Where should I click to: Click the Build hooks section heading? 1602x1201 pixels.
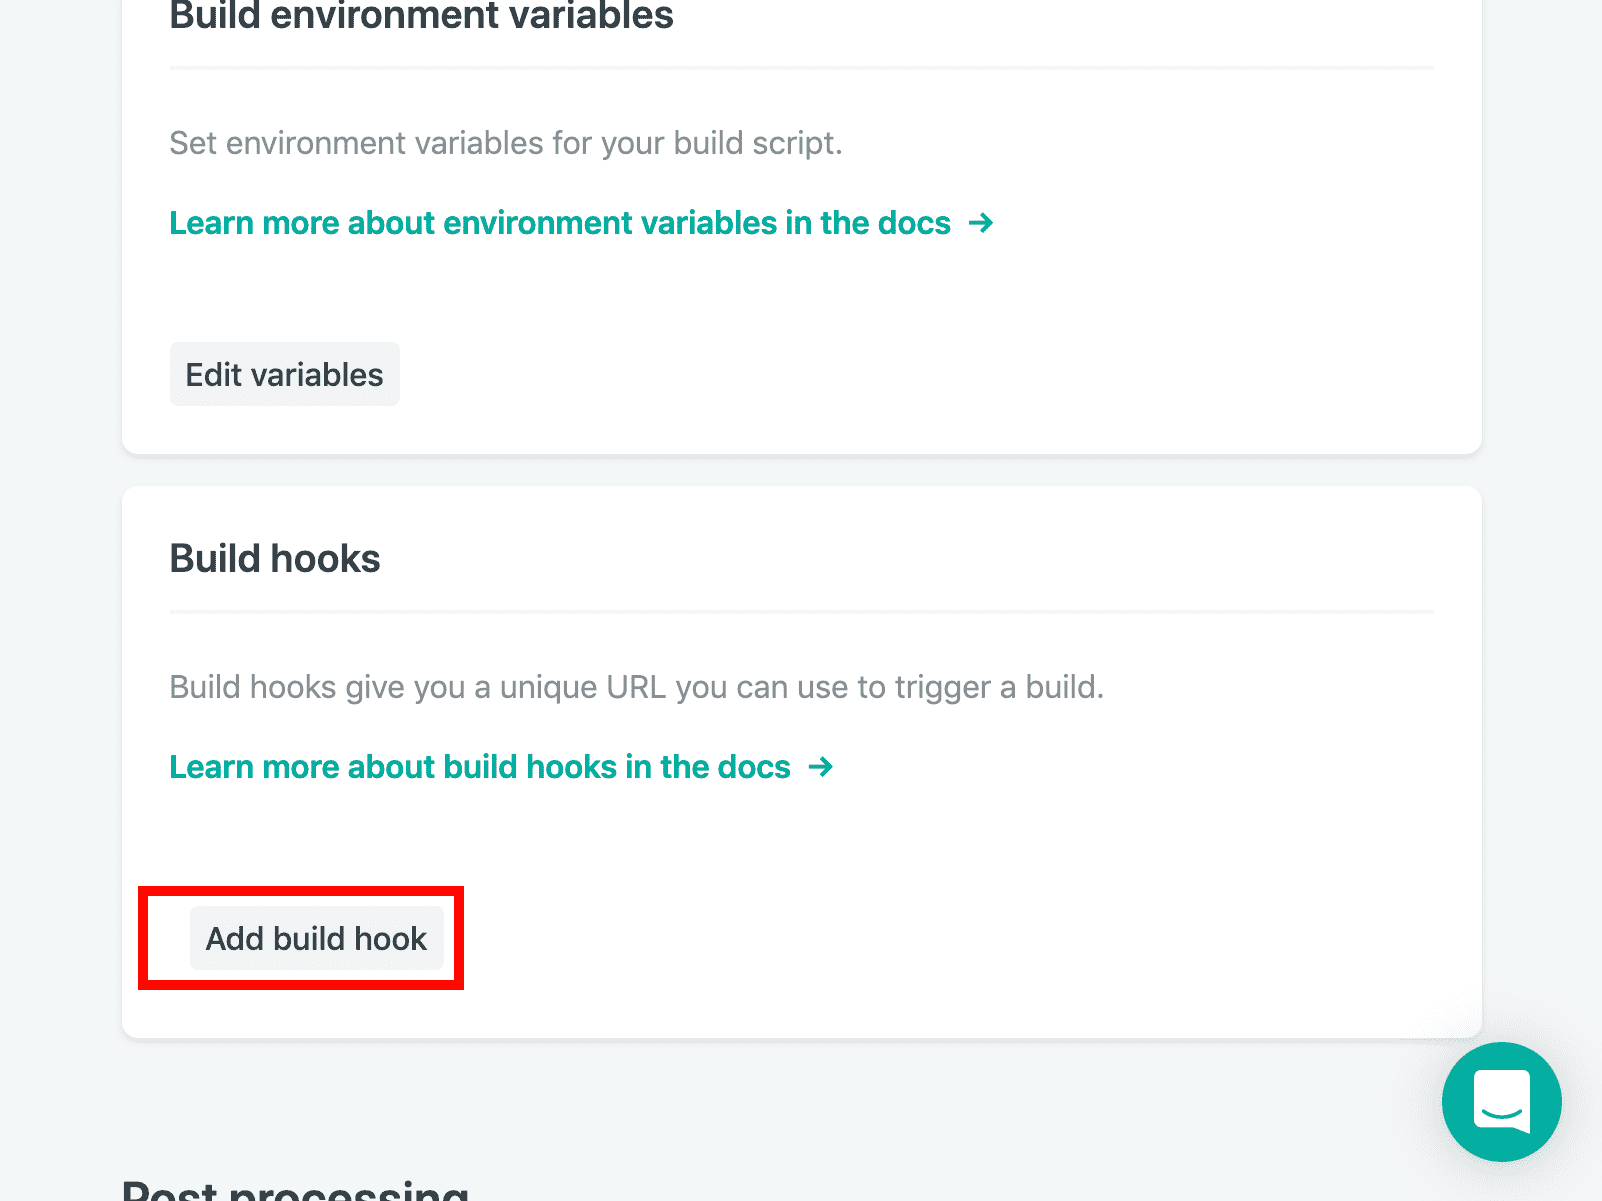tap(275, 558)
